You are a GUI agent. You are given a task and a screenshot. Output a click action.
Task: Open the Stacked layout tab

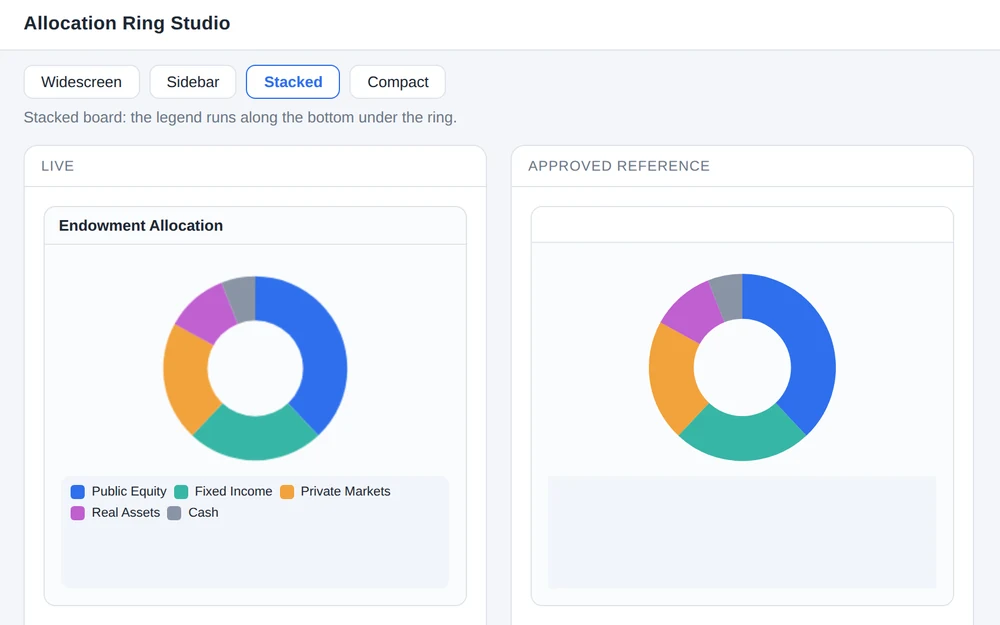coord(293,82)
